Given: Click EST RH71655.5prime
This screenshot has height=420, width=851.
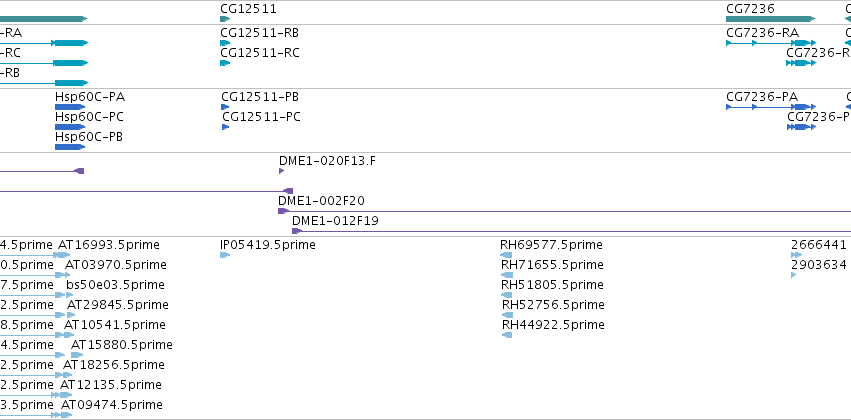Looking at the screenshot, I should (552, 265).
